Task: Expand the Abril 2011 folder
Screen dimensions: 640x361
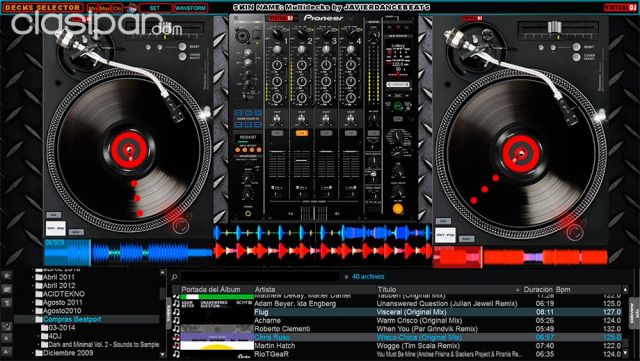Action: pos(33,277)
